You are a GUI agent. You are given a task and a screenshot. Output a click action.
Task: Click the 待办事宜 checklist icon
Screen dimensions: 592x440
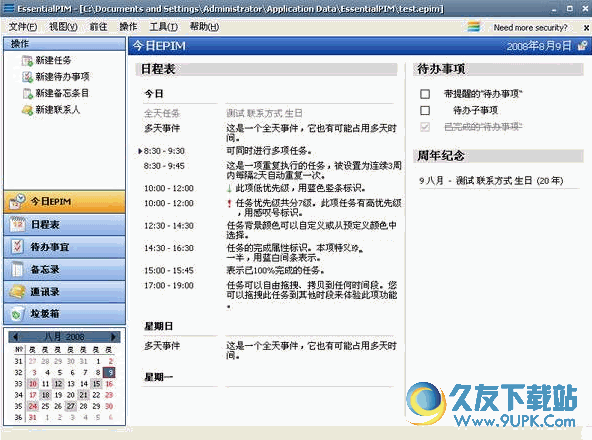[17, 247]
